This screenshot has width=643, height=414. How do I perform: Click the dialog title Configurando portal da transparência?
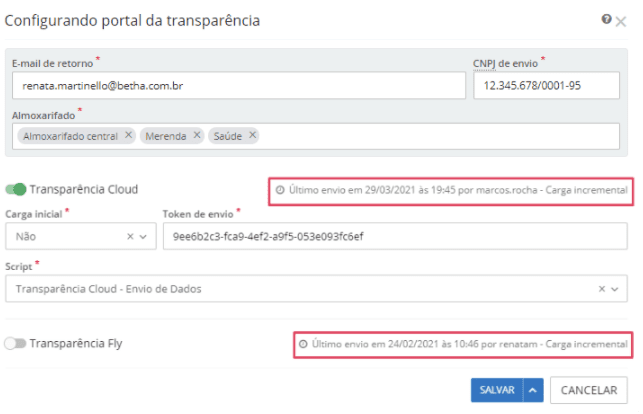click(x=132, y=20)
